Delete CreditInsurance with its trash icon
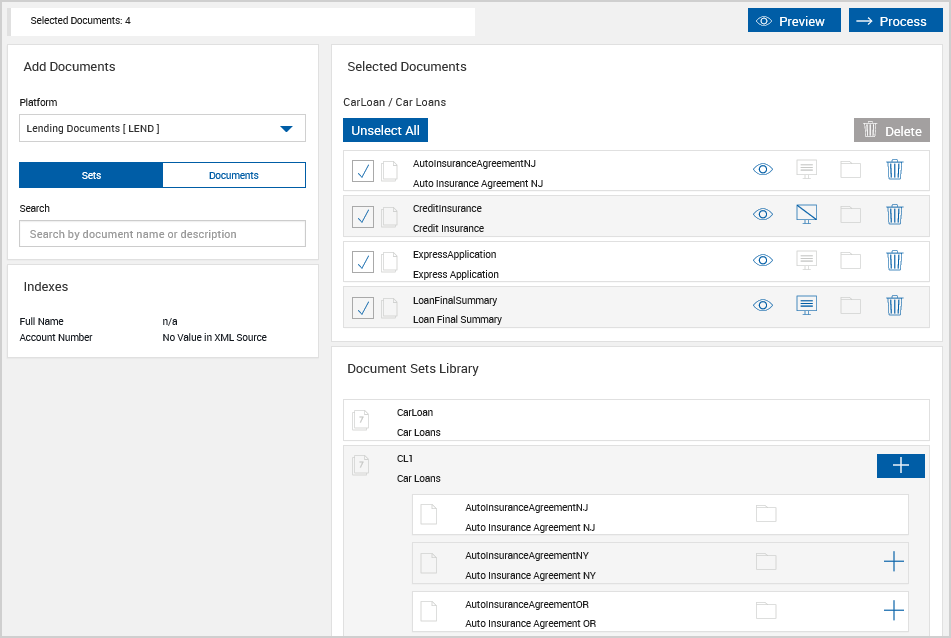Viewport: 951px width, 638px height. (895, 214)
